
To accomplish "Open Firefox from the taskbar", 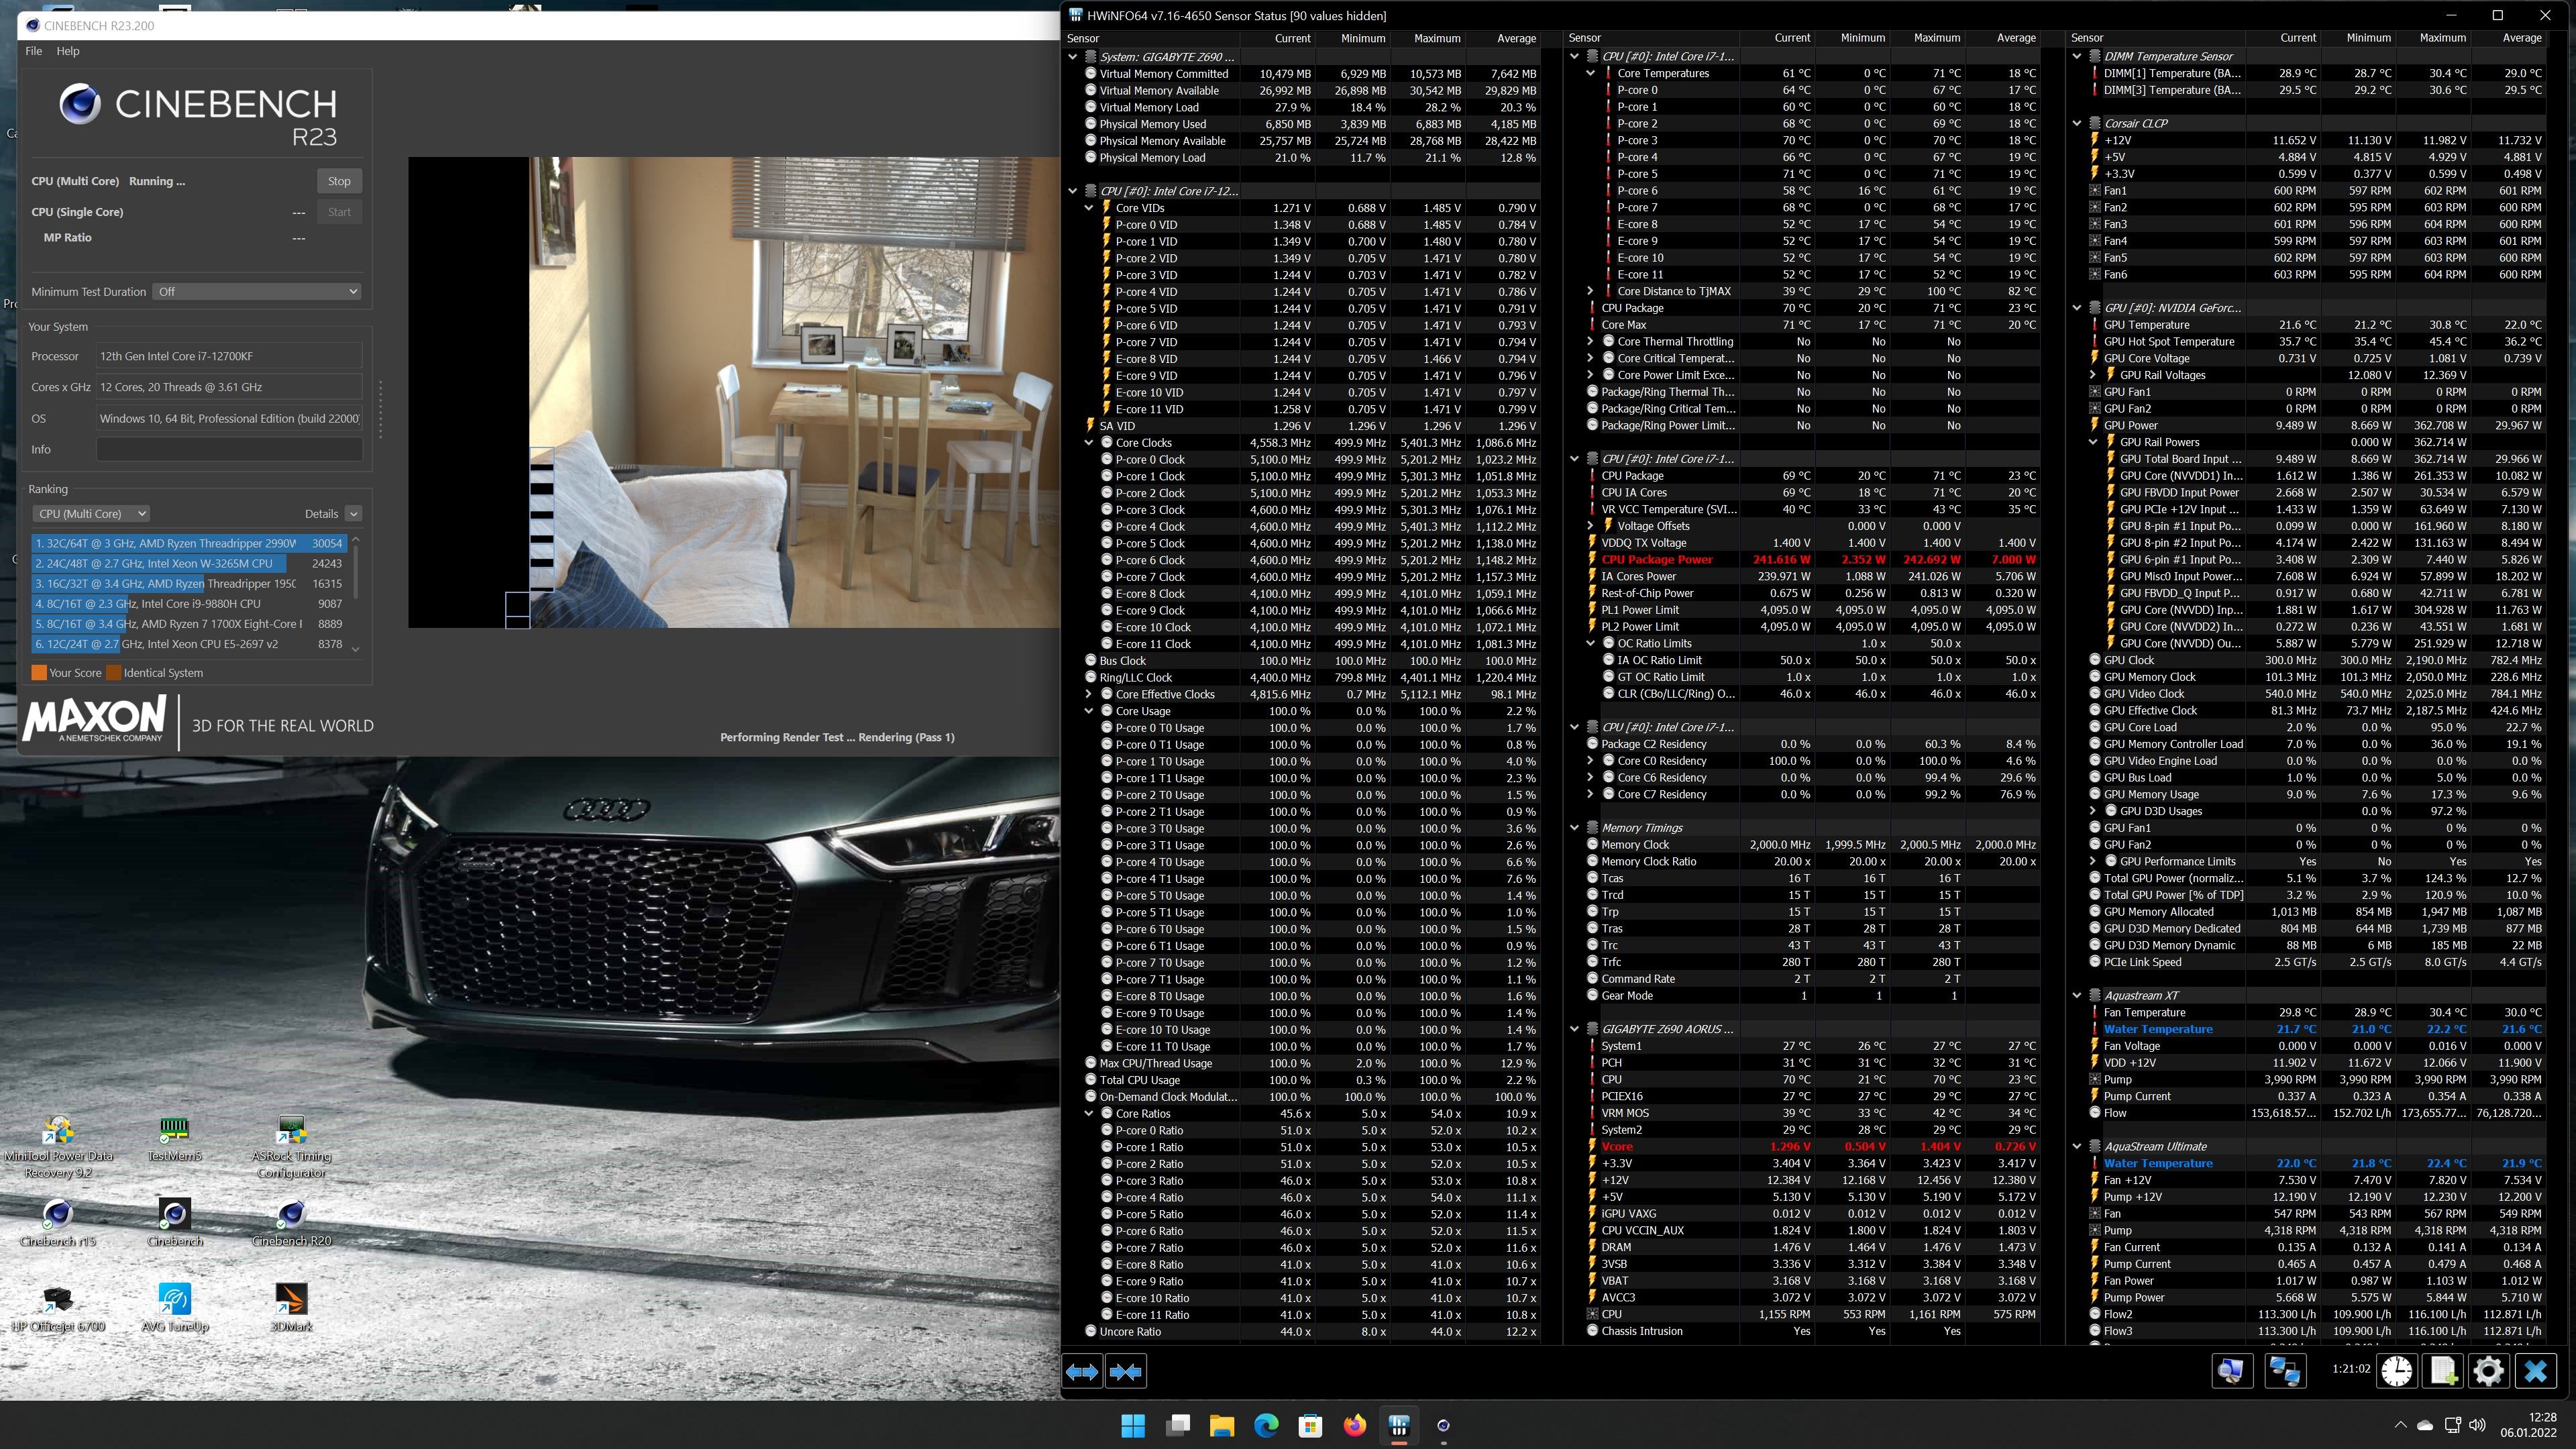I will [x=1354, y=1425].
